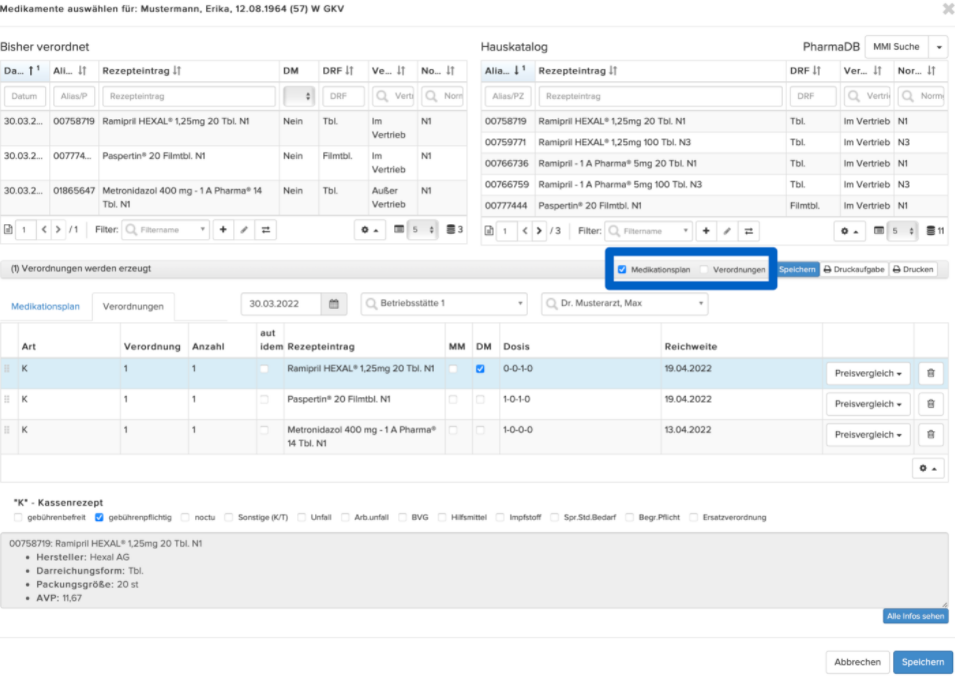
Task: Click the Abbrechen button
Action: click(x=857, y=662)
